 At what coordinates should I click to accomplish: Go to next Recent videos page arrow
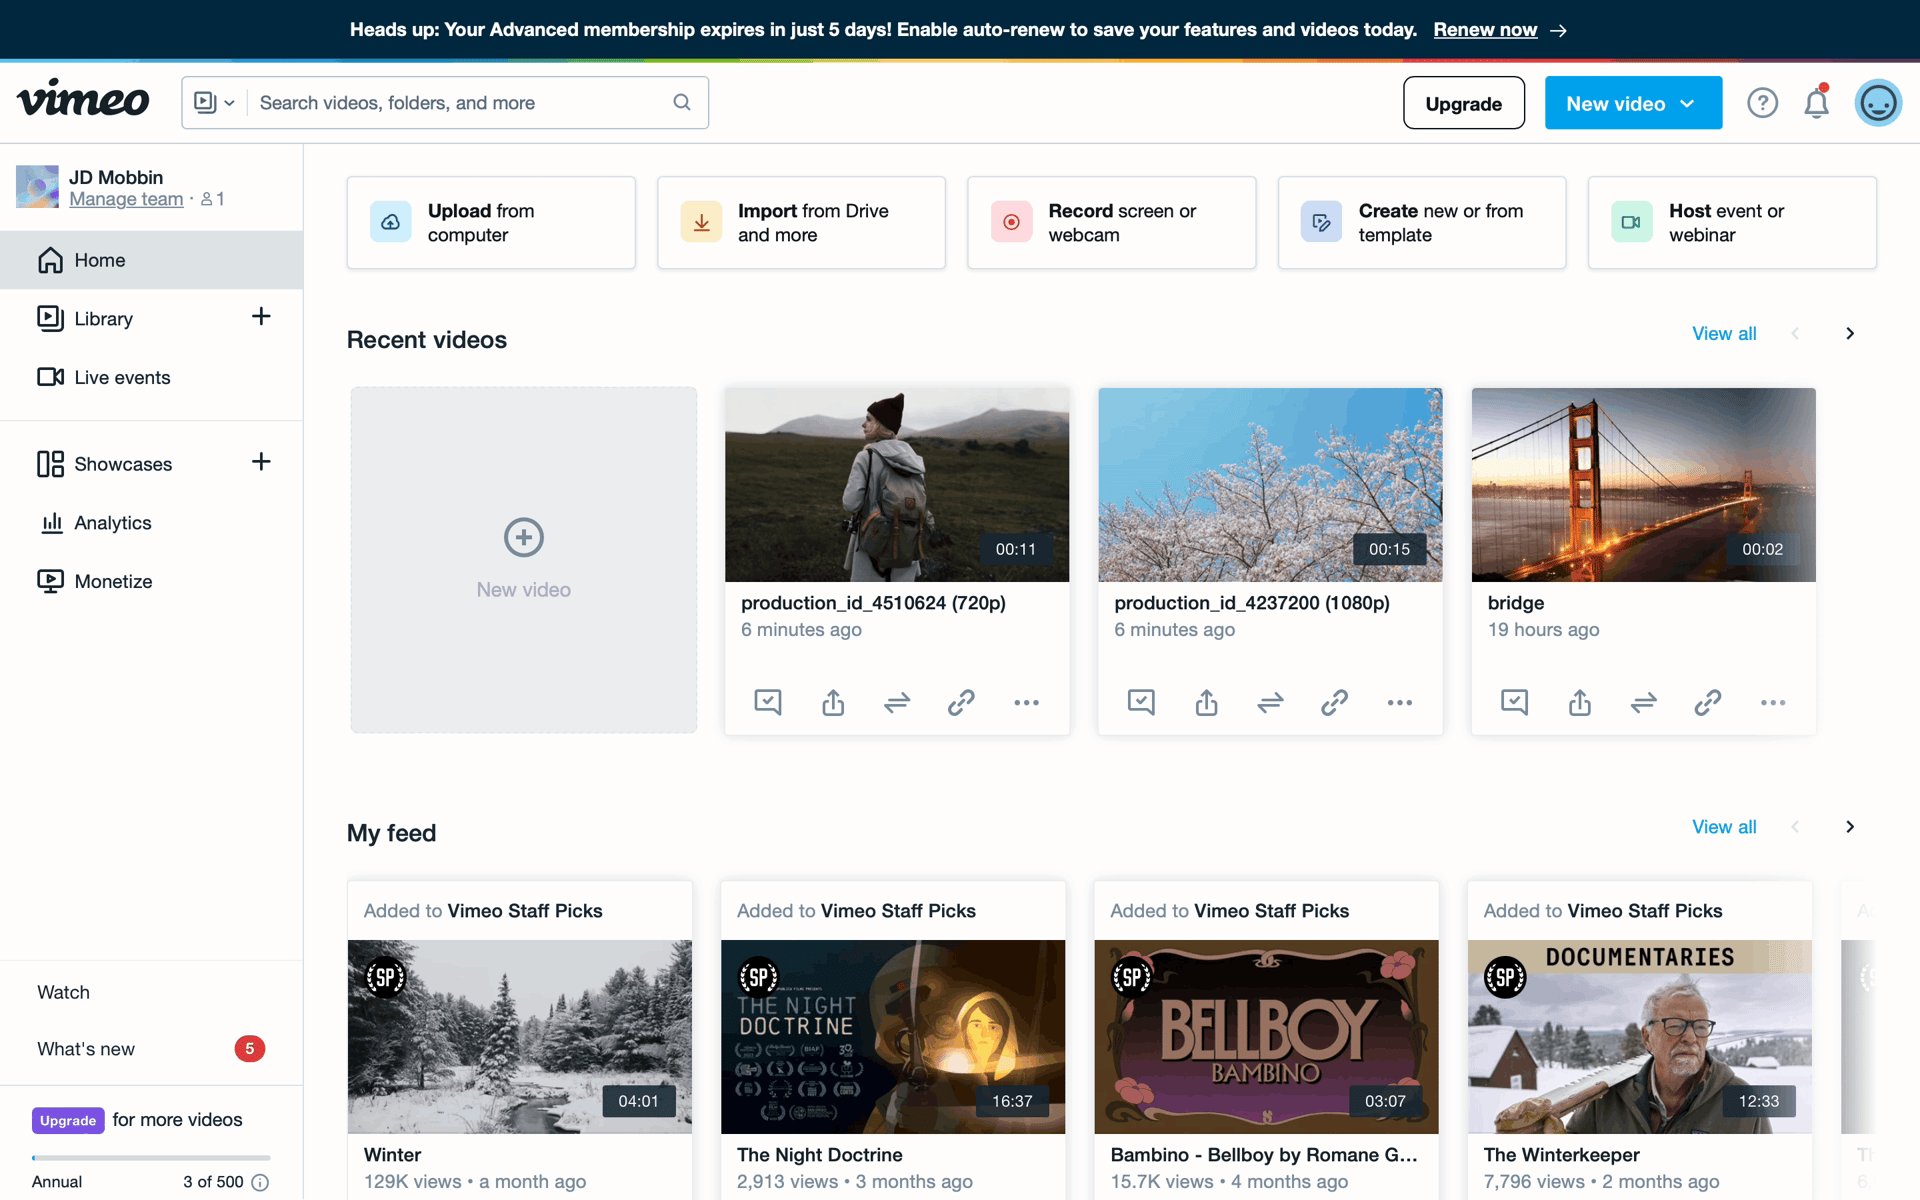point(1850,333)
